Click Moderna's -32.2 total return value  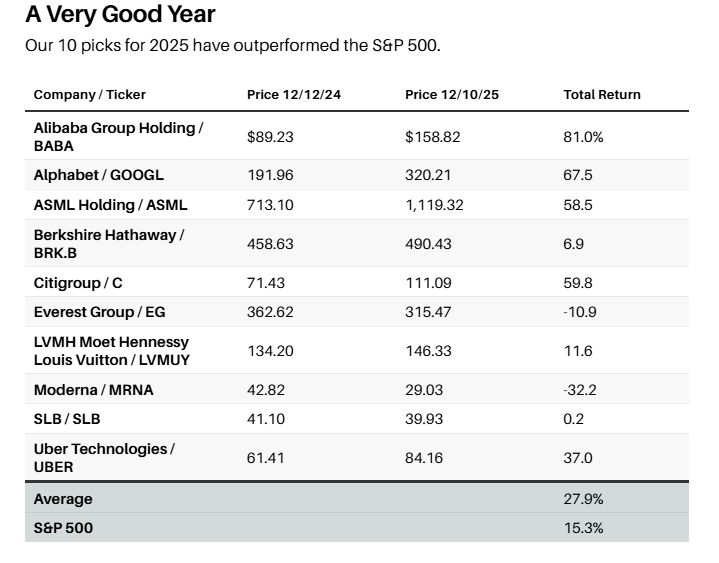(579, 390)
